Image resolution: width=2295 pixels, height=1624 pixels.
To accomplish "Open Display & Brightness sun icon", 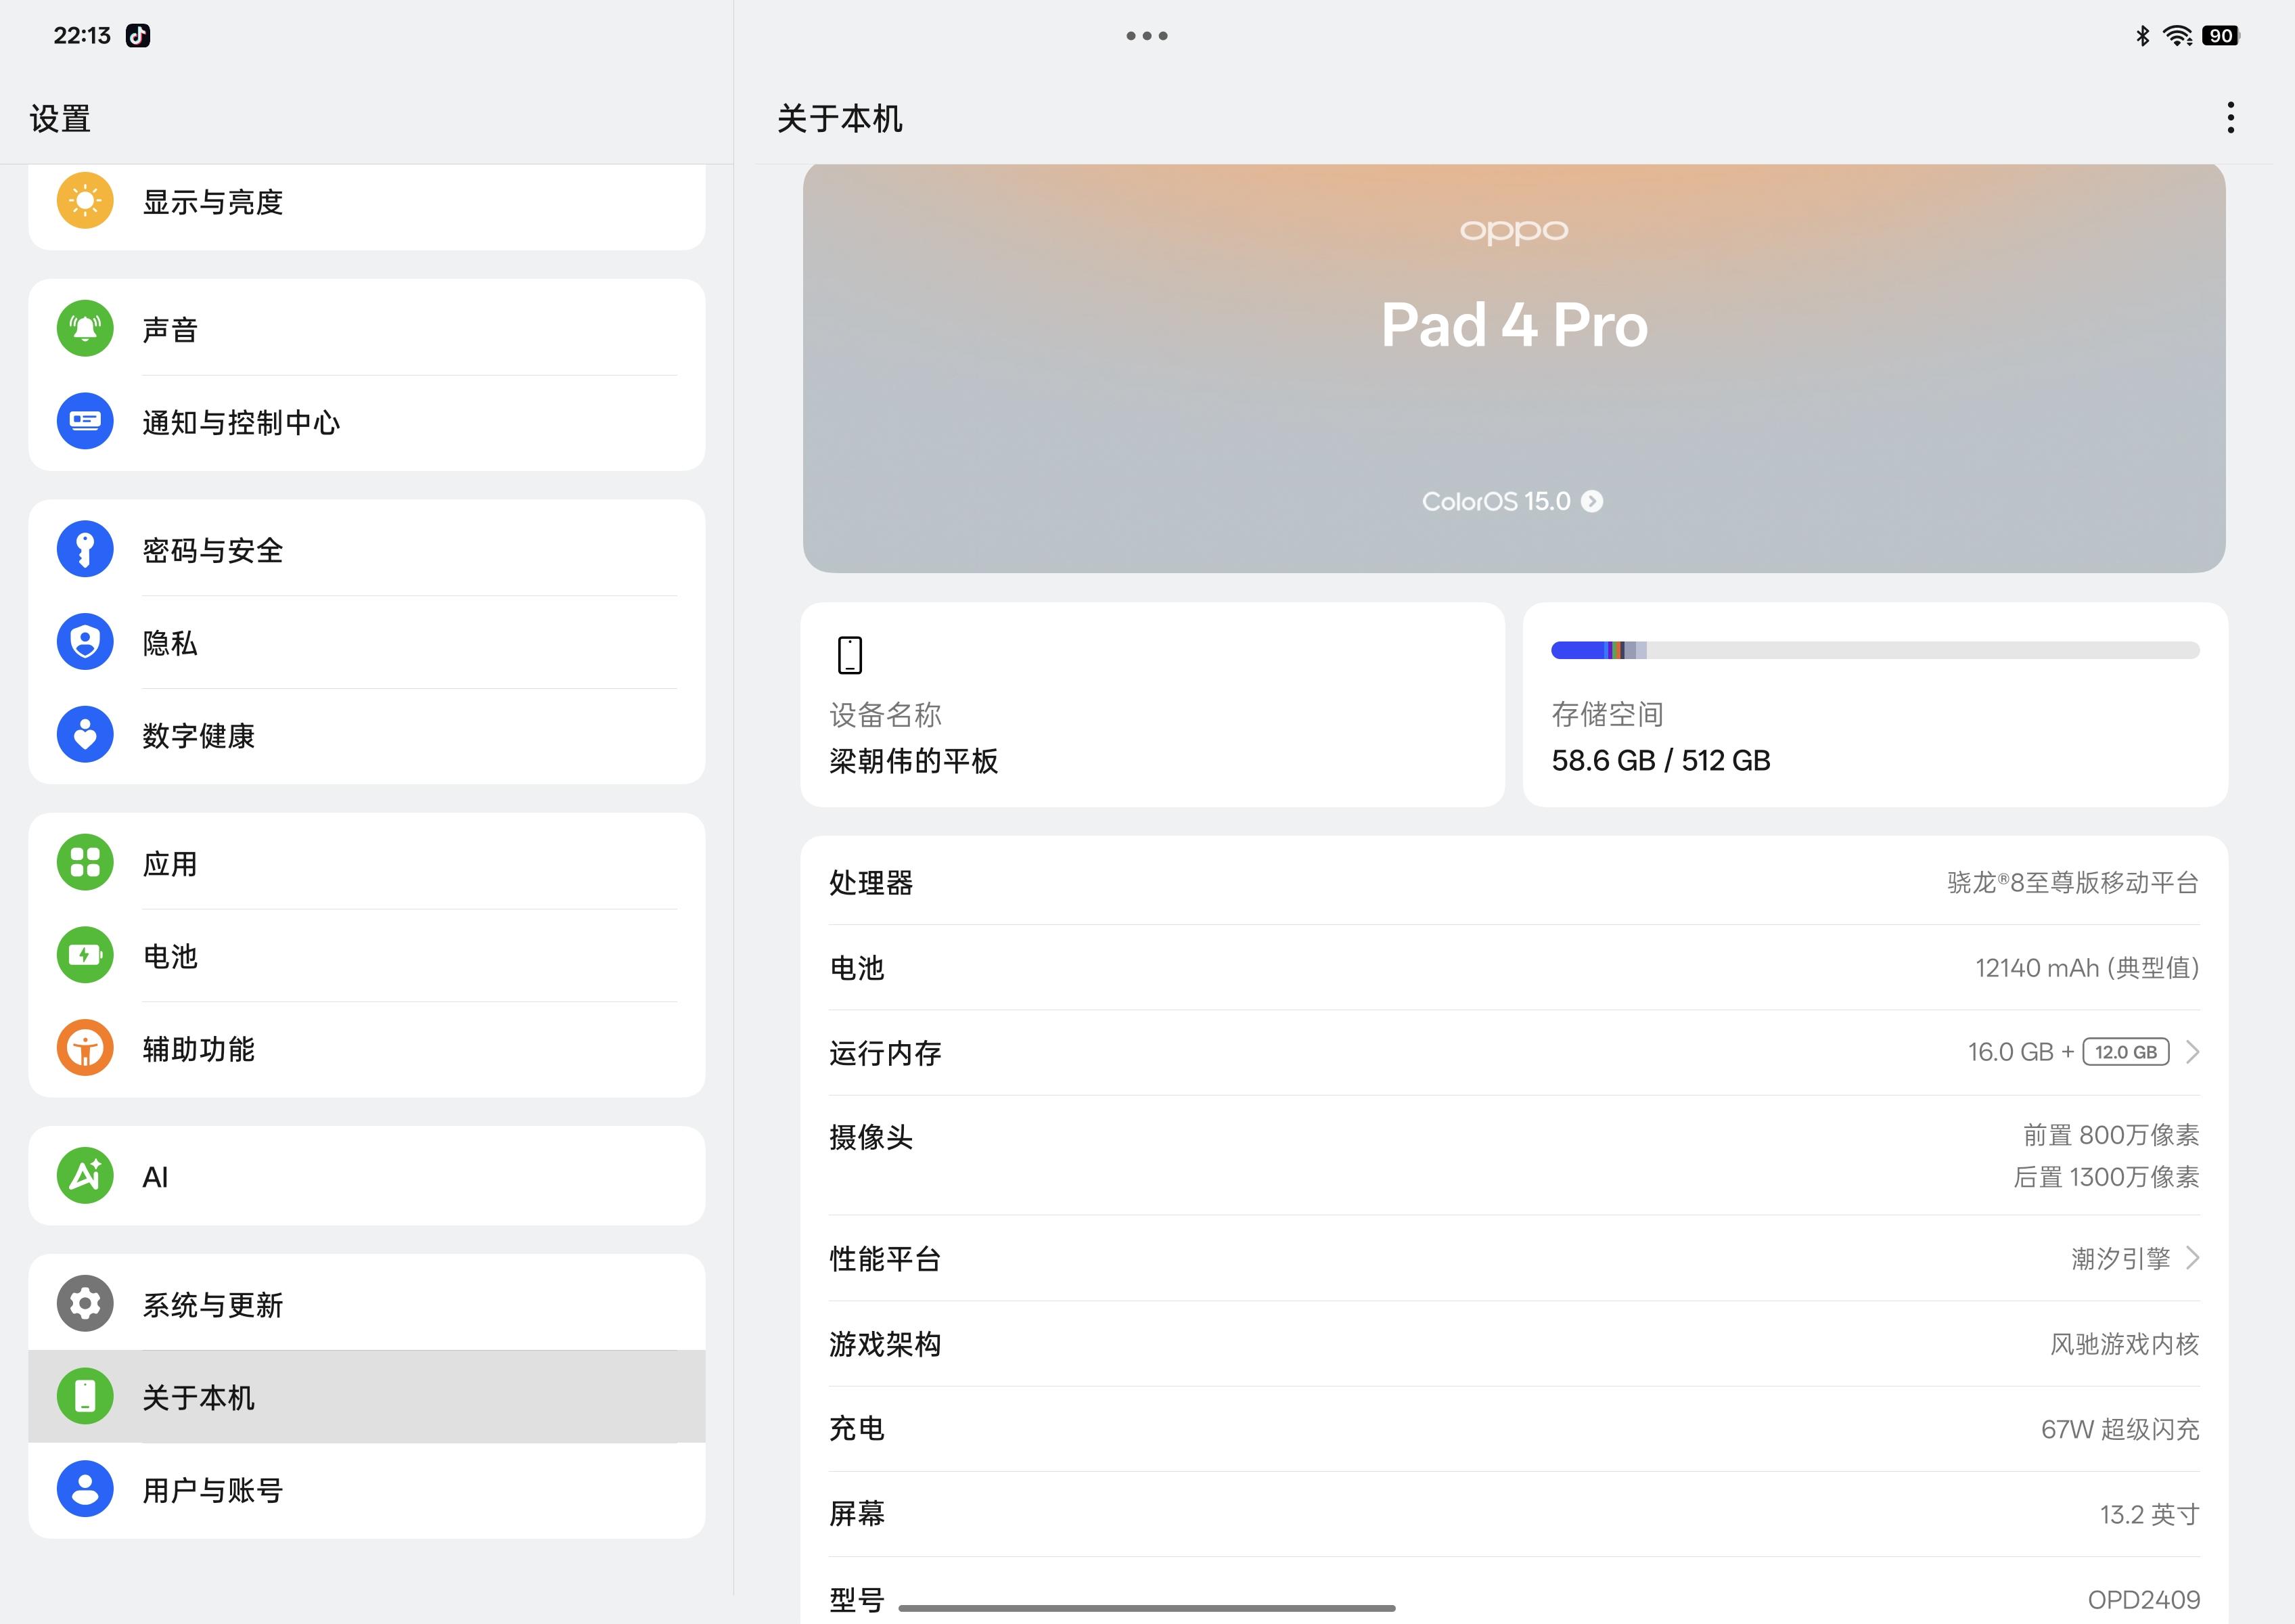I will coord(85,201).
